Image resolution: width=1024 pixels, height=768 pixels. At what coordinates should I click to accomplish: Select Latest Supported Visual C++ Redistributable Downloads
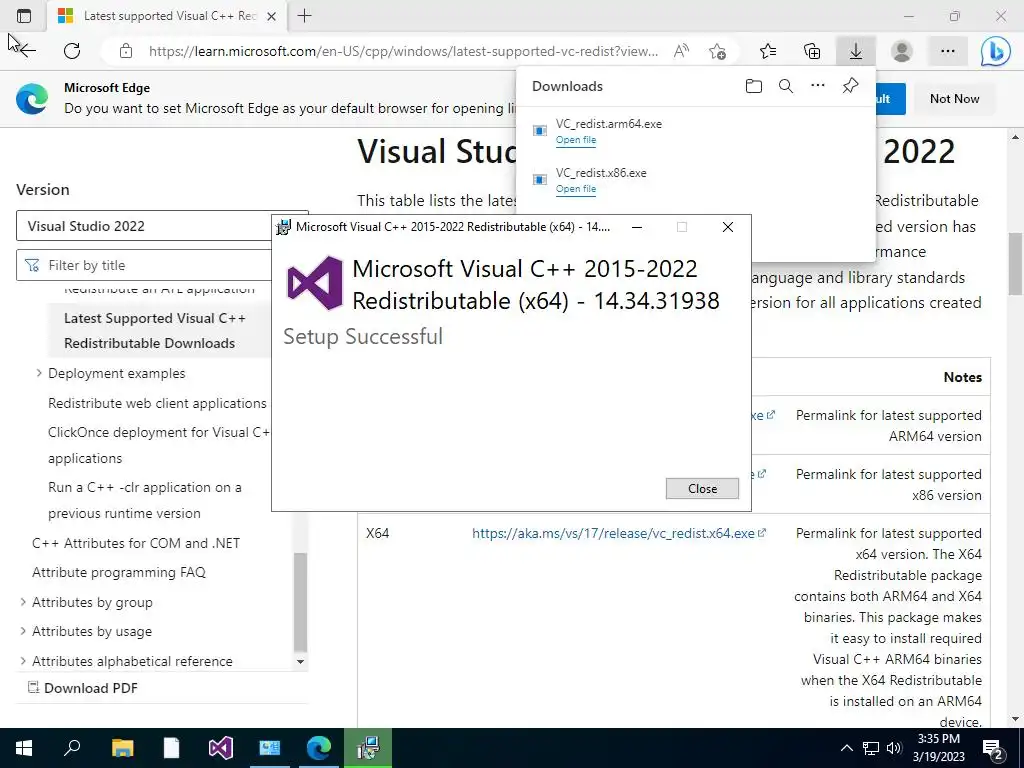[155, 330]
